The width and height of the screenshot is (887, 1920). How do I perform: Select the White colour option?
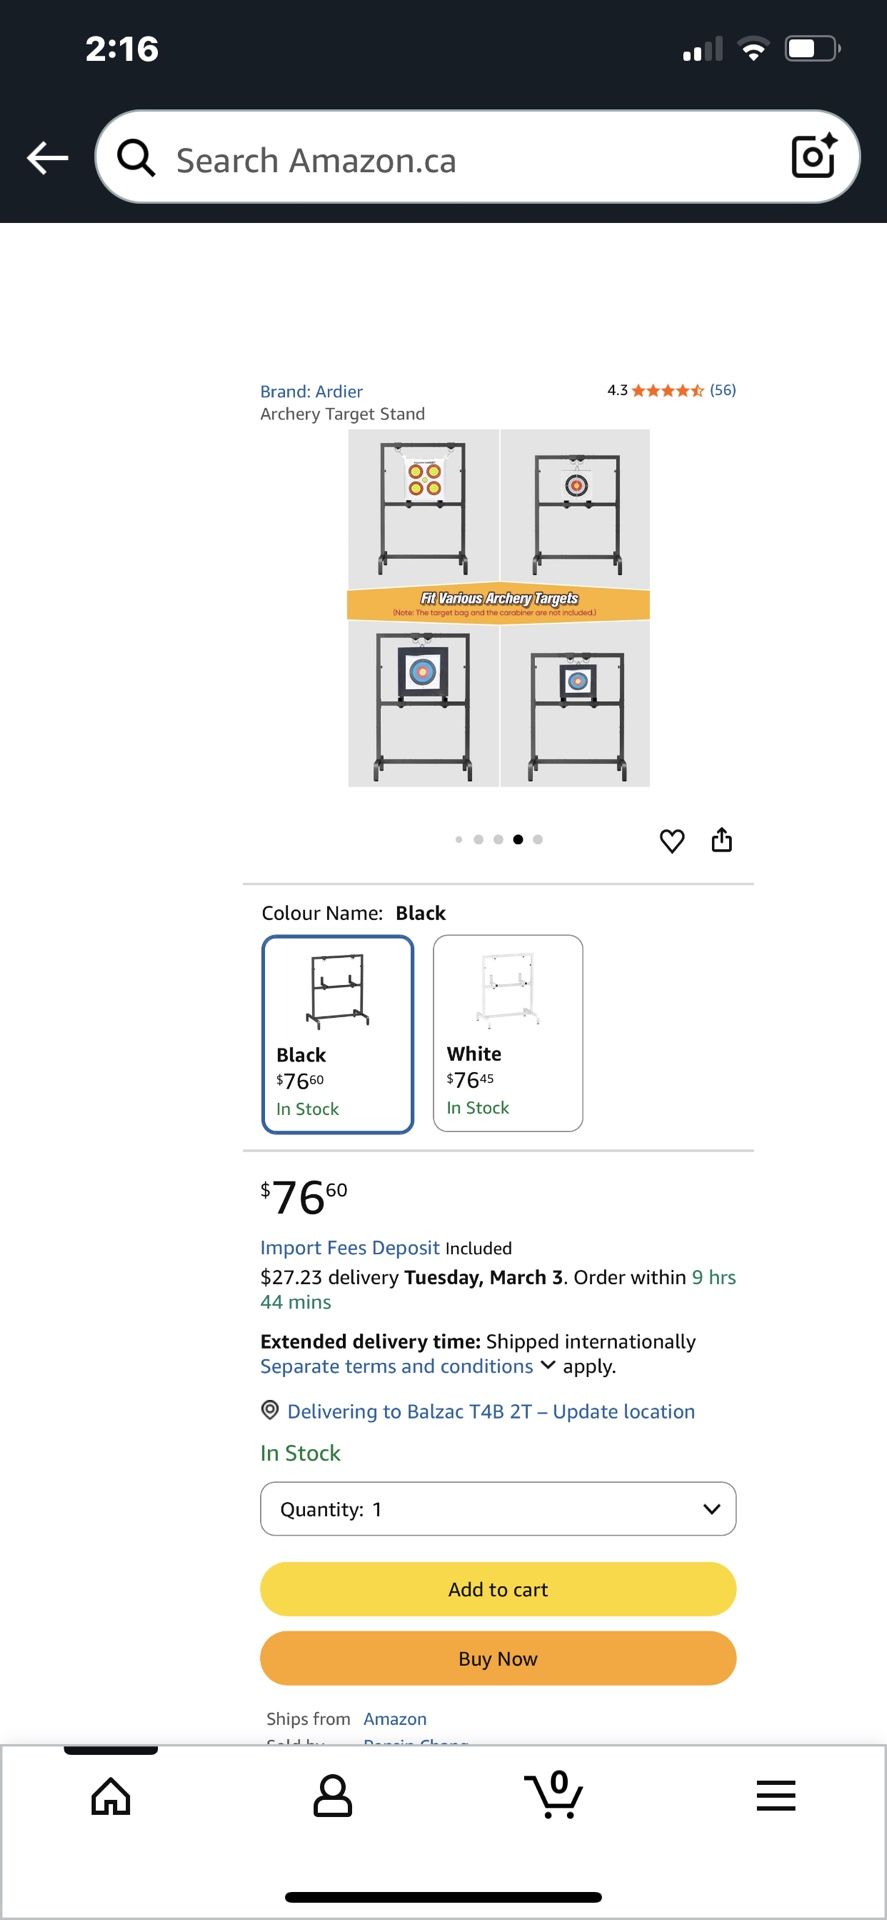pyautogui.click(x=508, y=1033)
